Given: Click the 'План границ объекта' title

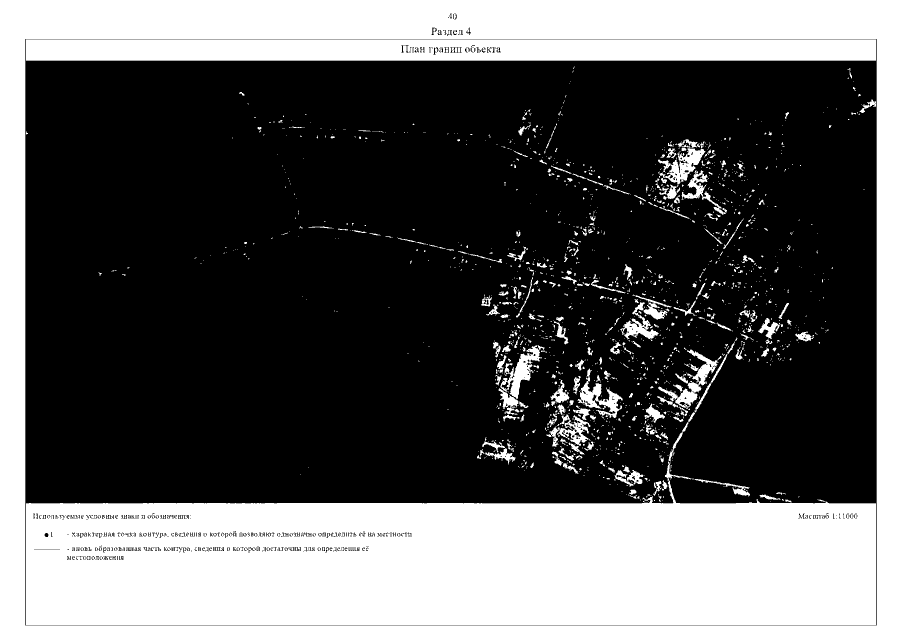Looking at the screenshot, I should coord(451,49).
